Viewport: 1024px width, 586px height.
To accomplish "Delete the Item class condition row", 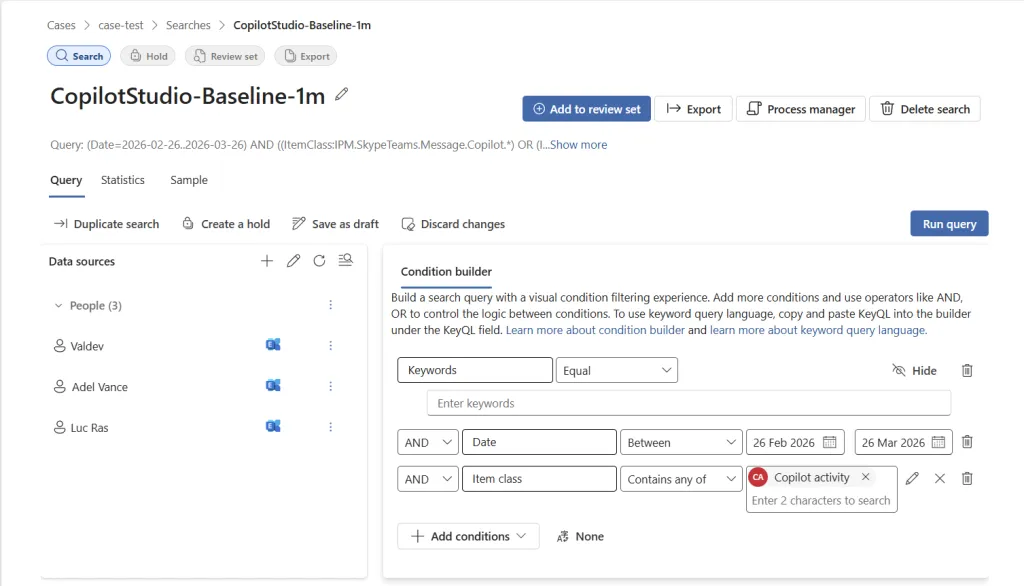I will tap(967, 479).
